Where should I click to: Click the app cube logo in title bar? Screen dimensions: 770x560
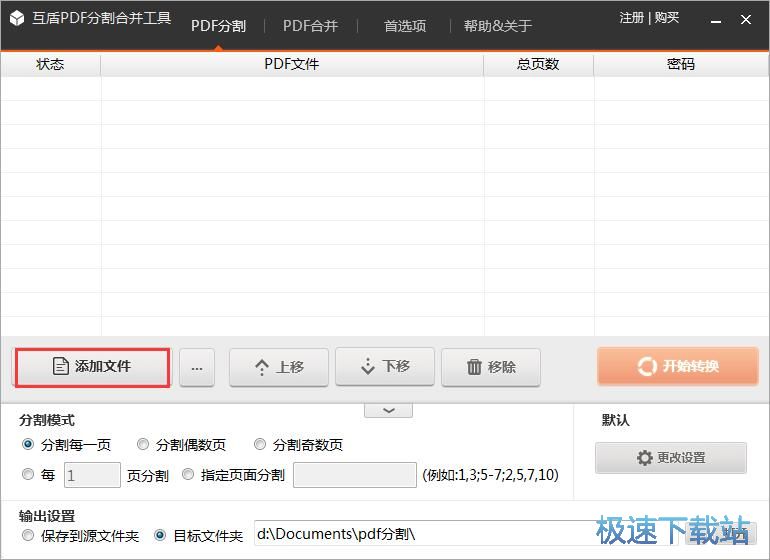[x=17, y=19]
